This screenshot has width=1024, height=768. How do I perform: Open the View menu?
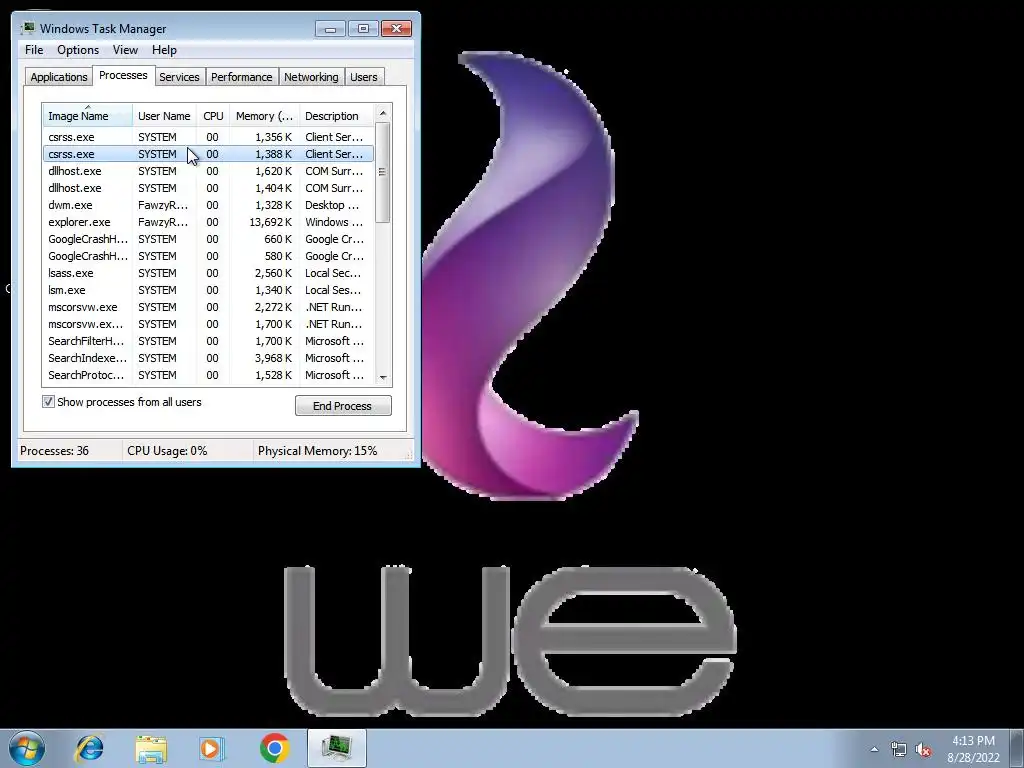click(125, 50)
